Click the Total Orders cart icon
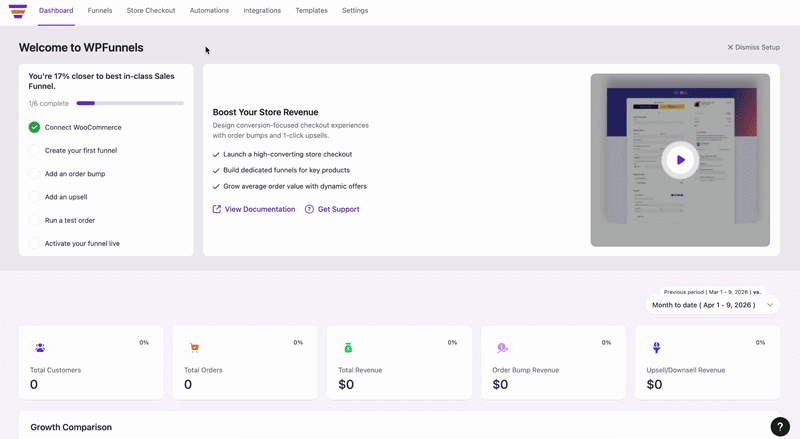This screenshot has width=800, height=439. pos(194,348)
